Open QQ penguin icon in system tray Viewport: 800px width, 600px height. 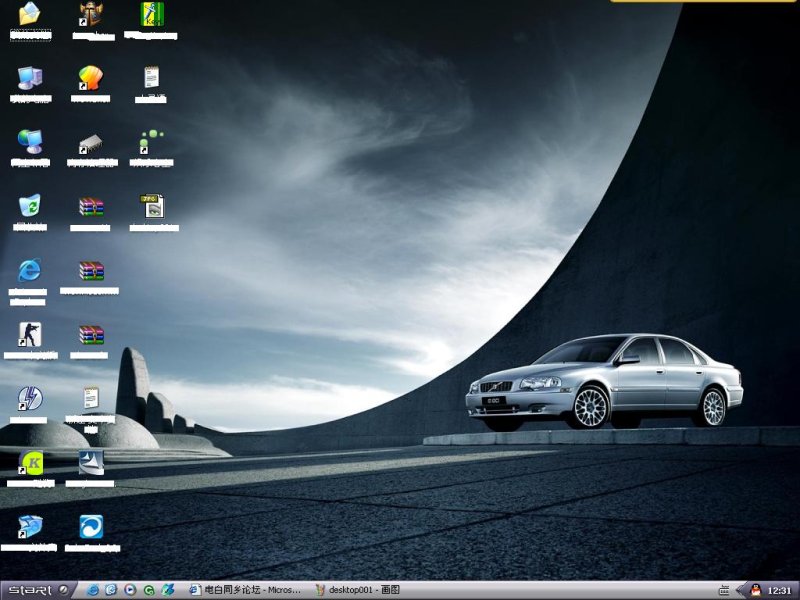click(x=755, y=590)
